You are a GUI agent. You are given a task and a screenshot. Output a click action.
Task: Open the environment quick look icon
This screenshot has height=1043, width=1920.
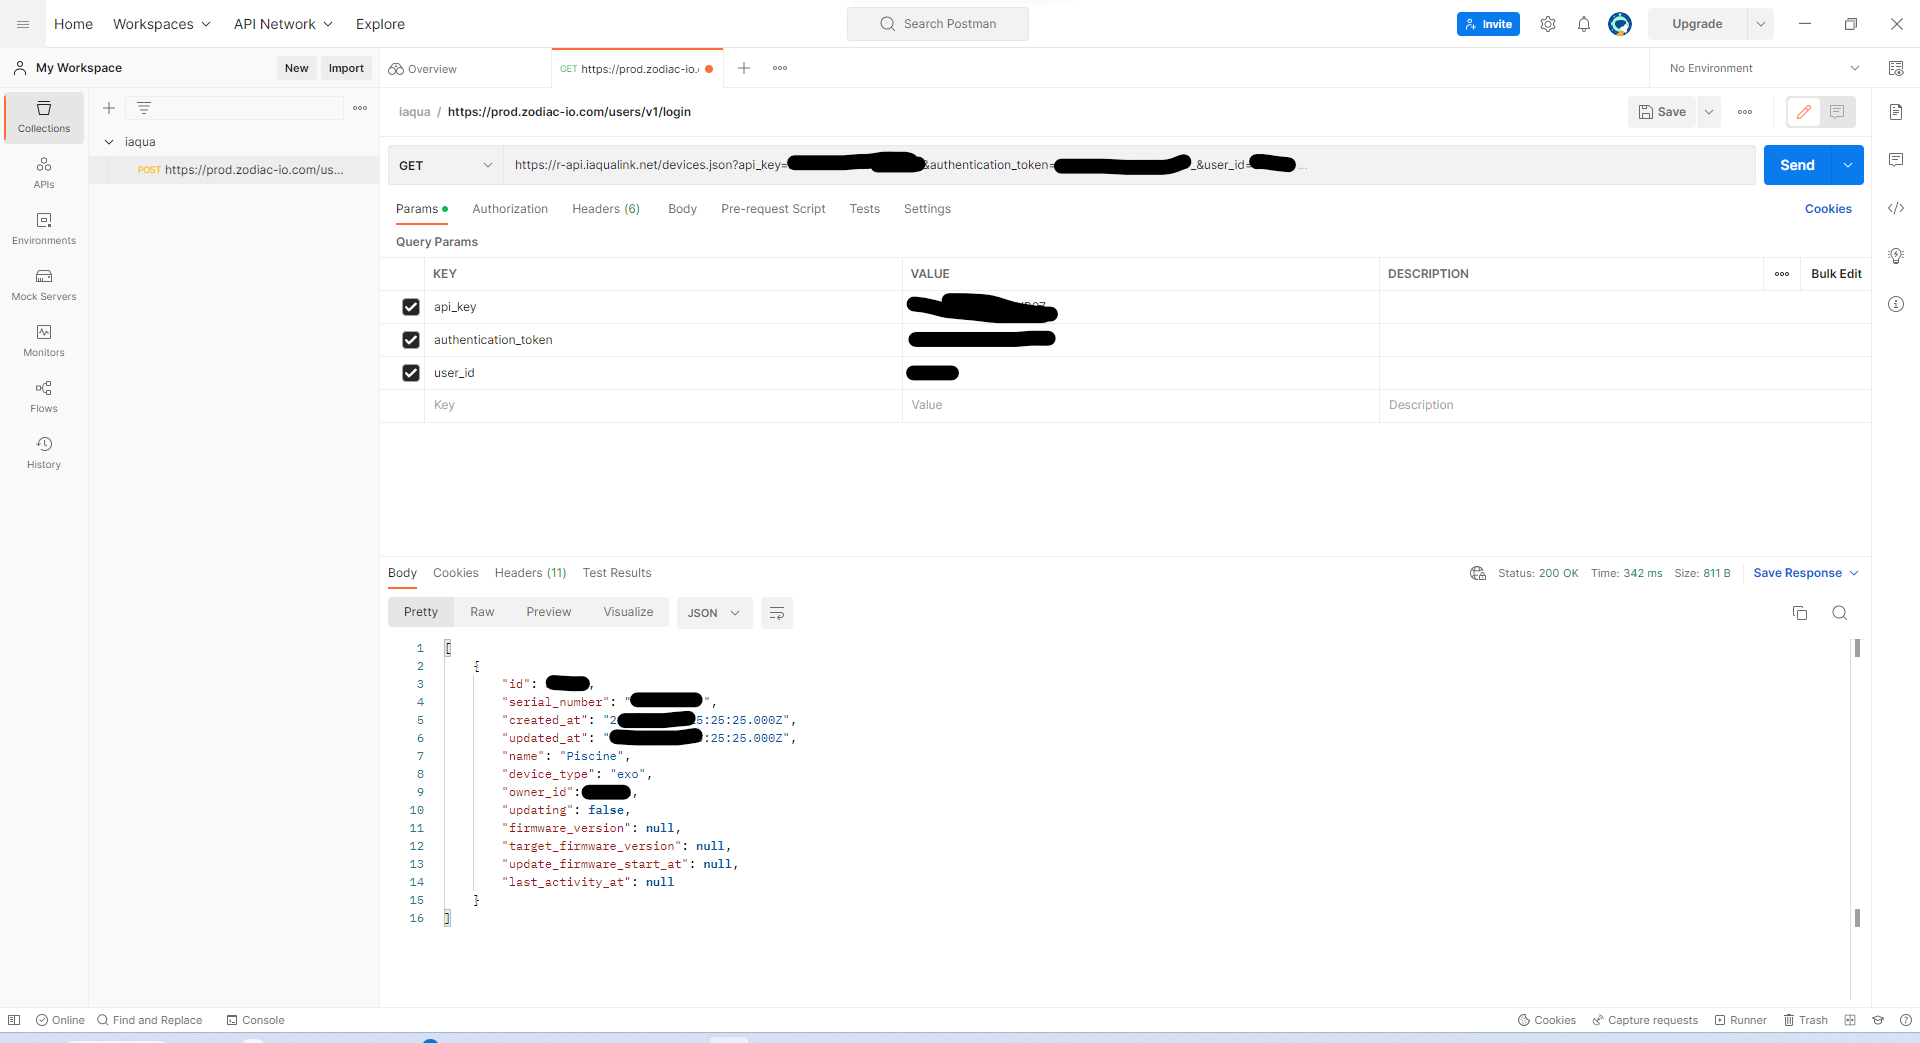pos(1896,68)
